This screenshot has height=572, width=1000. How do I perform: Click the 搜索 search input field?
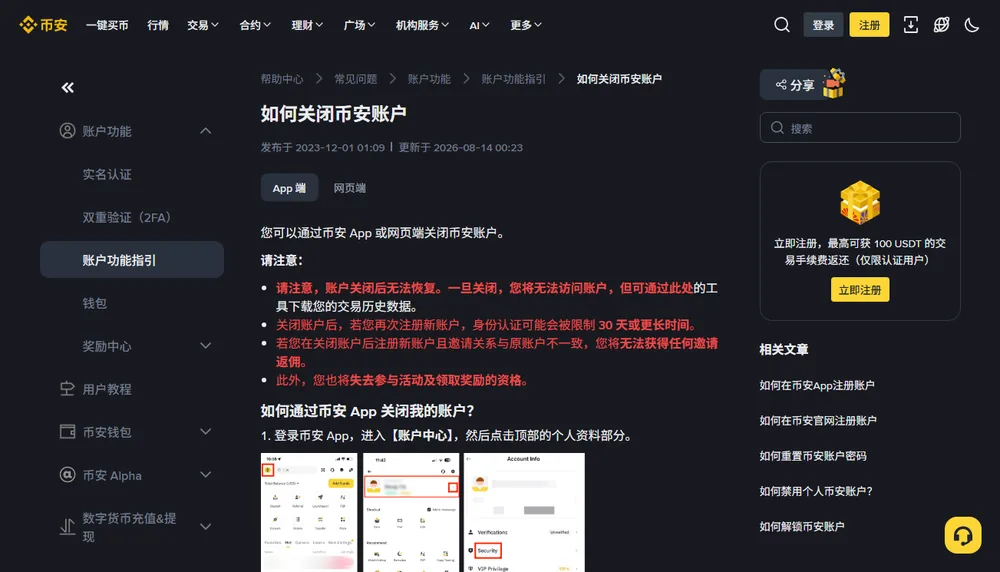pyautogui.click(x=860, y=128)
